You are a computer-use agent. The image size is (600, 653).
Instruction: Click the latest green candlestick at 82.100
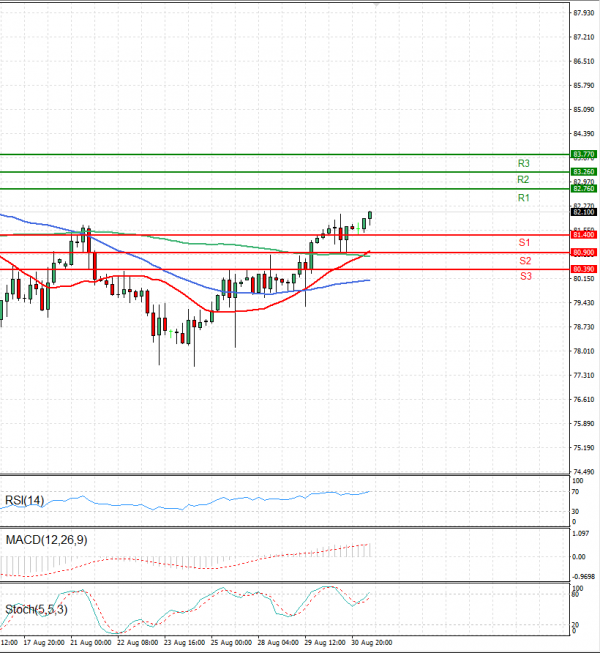[370, 217]
